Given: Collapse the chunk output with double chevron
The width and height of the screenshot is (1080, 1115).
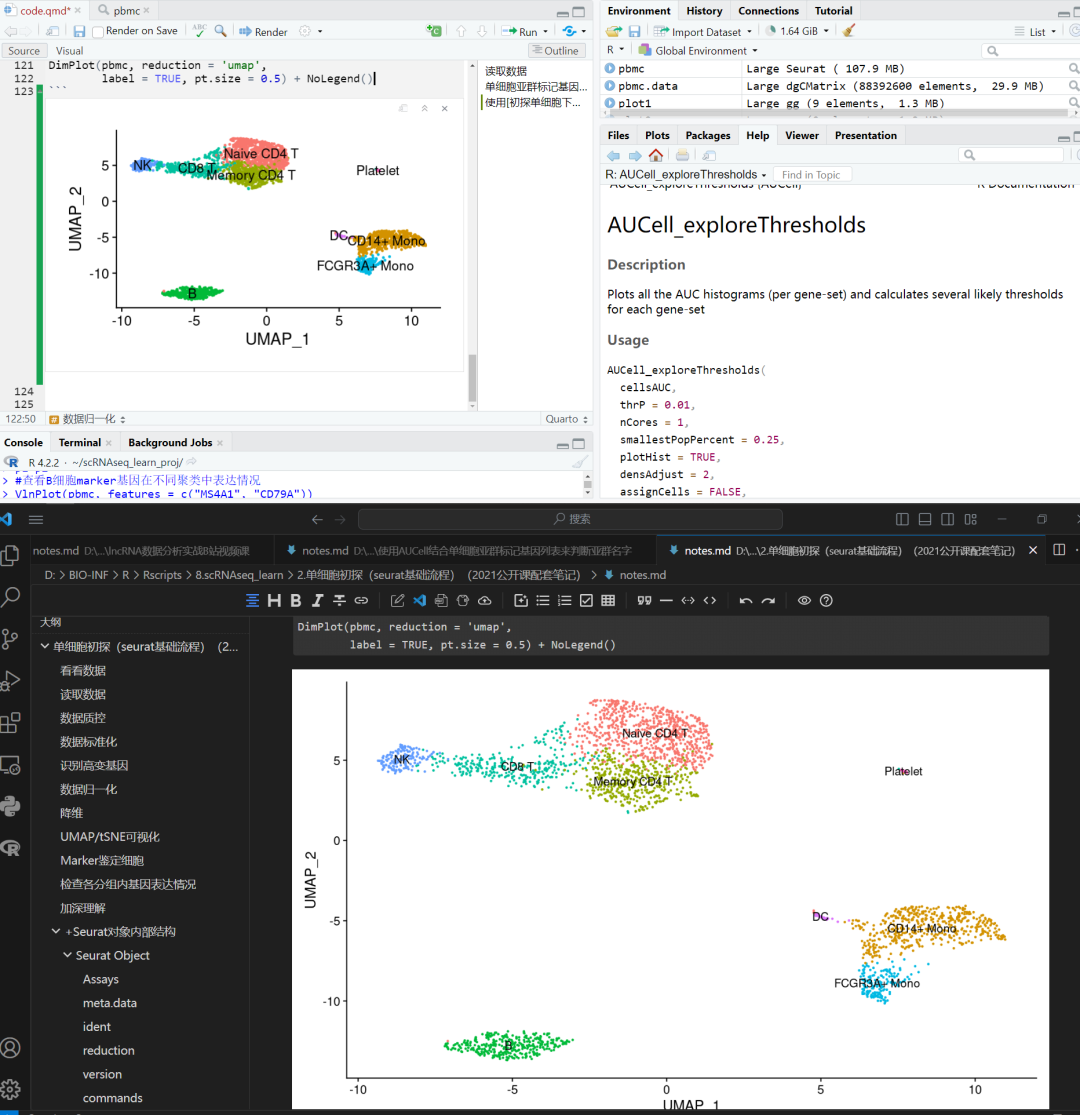Looking at the screenshot, I should click(x=424, y=109).
